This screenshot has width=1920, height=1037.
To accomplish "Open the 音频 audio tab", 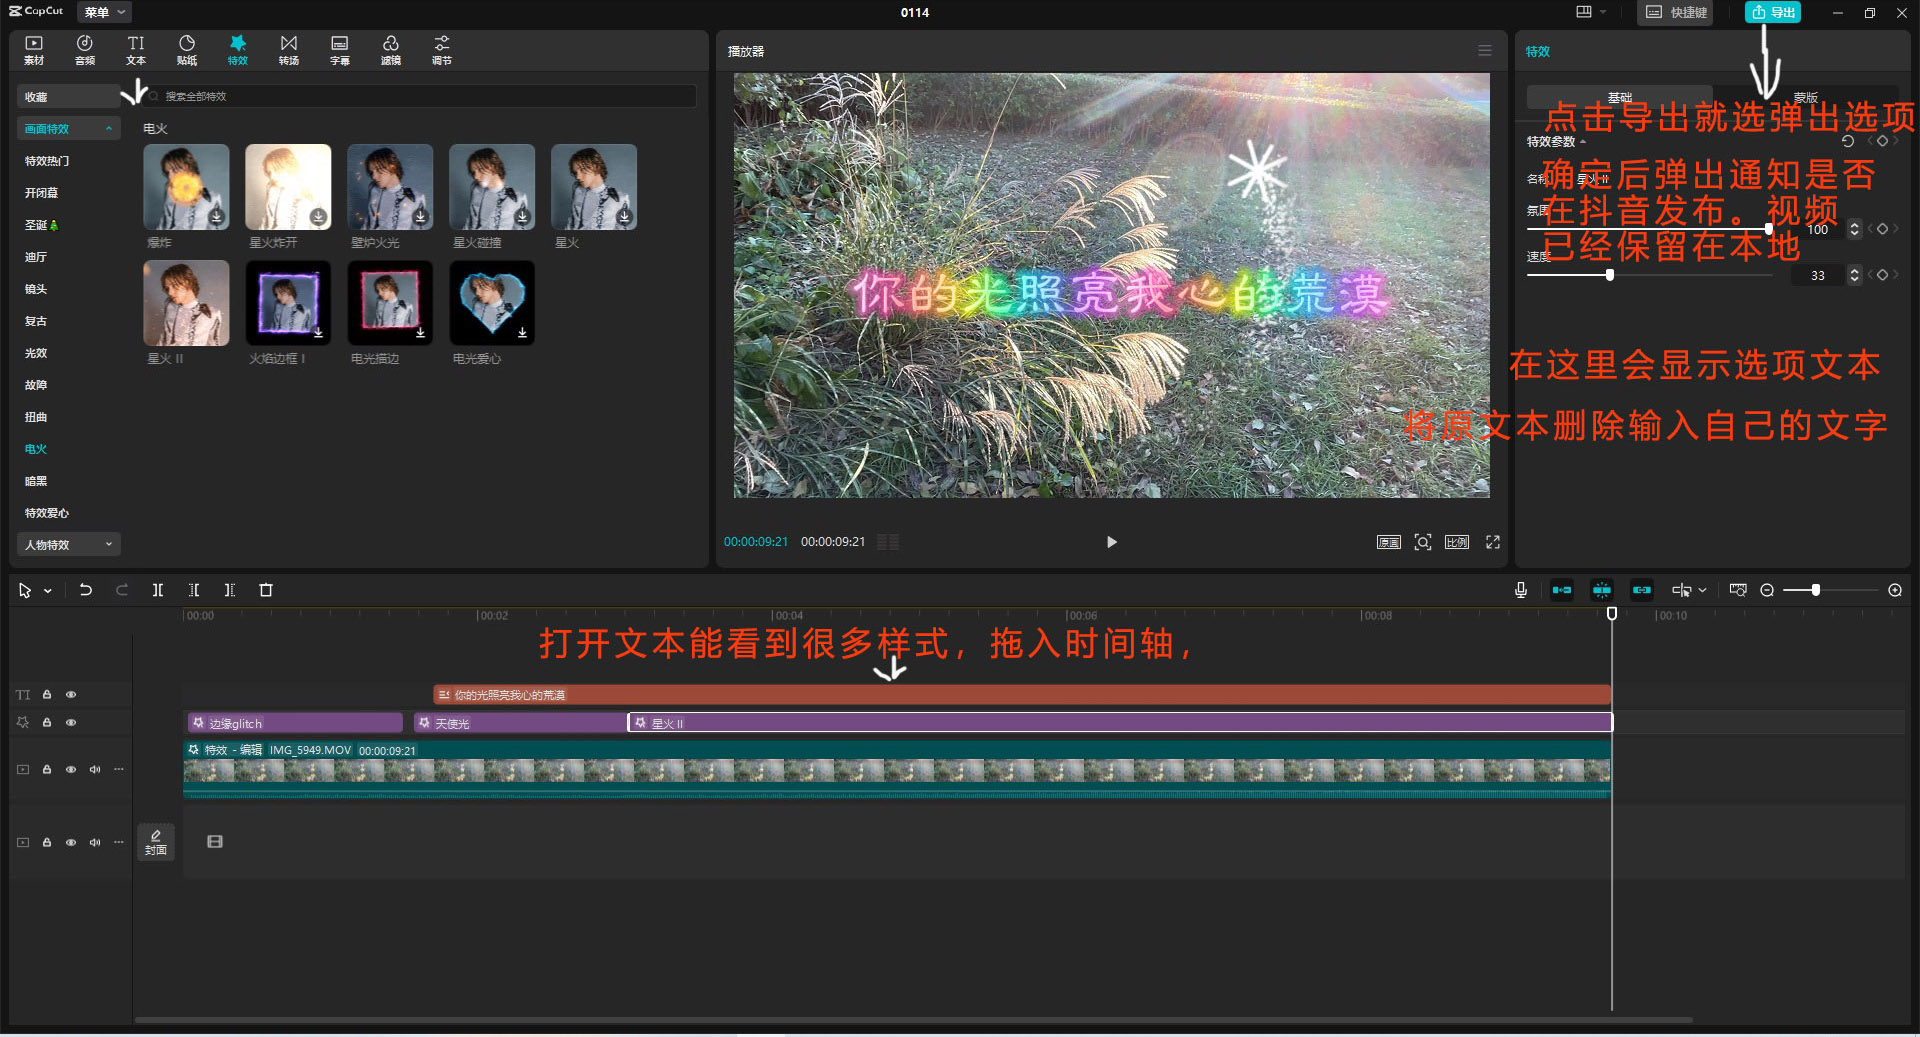I will coord(85,50).
